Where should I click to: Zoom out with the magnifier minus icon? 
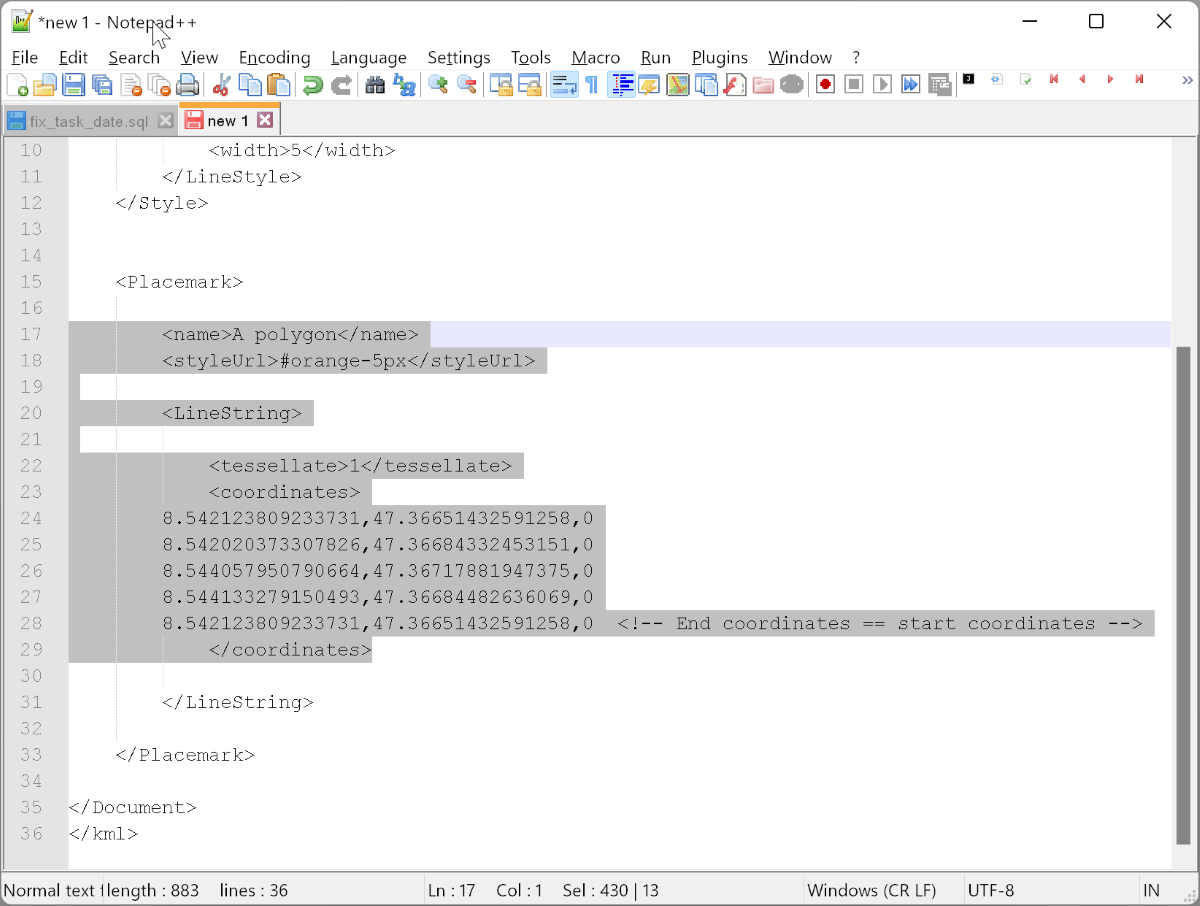pyautogui.click(x=466, y=85)
